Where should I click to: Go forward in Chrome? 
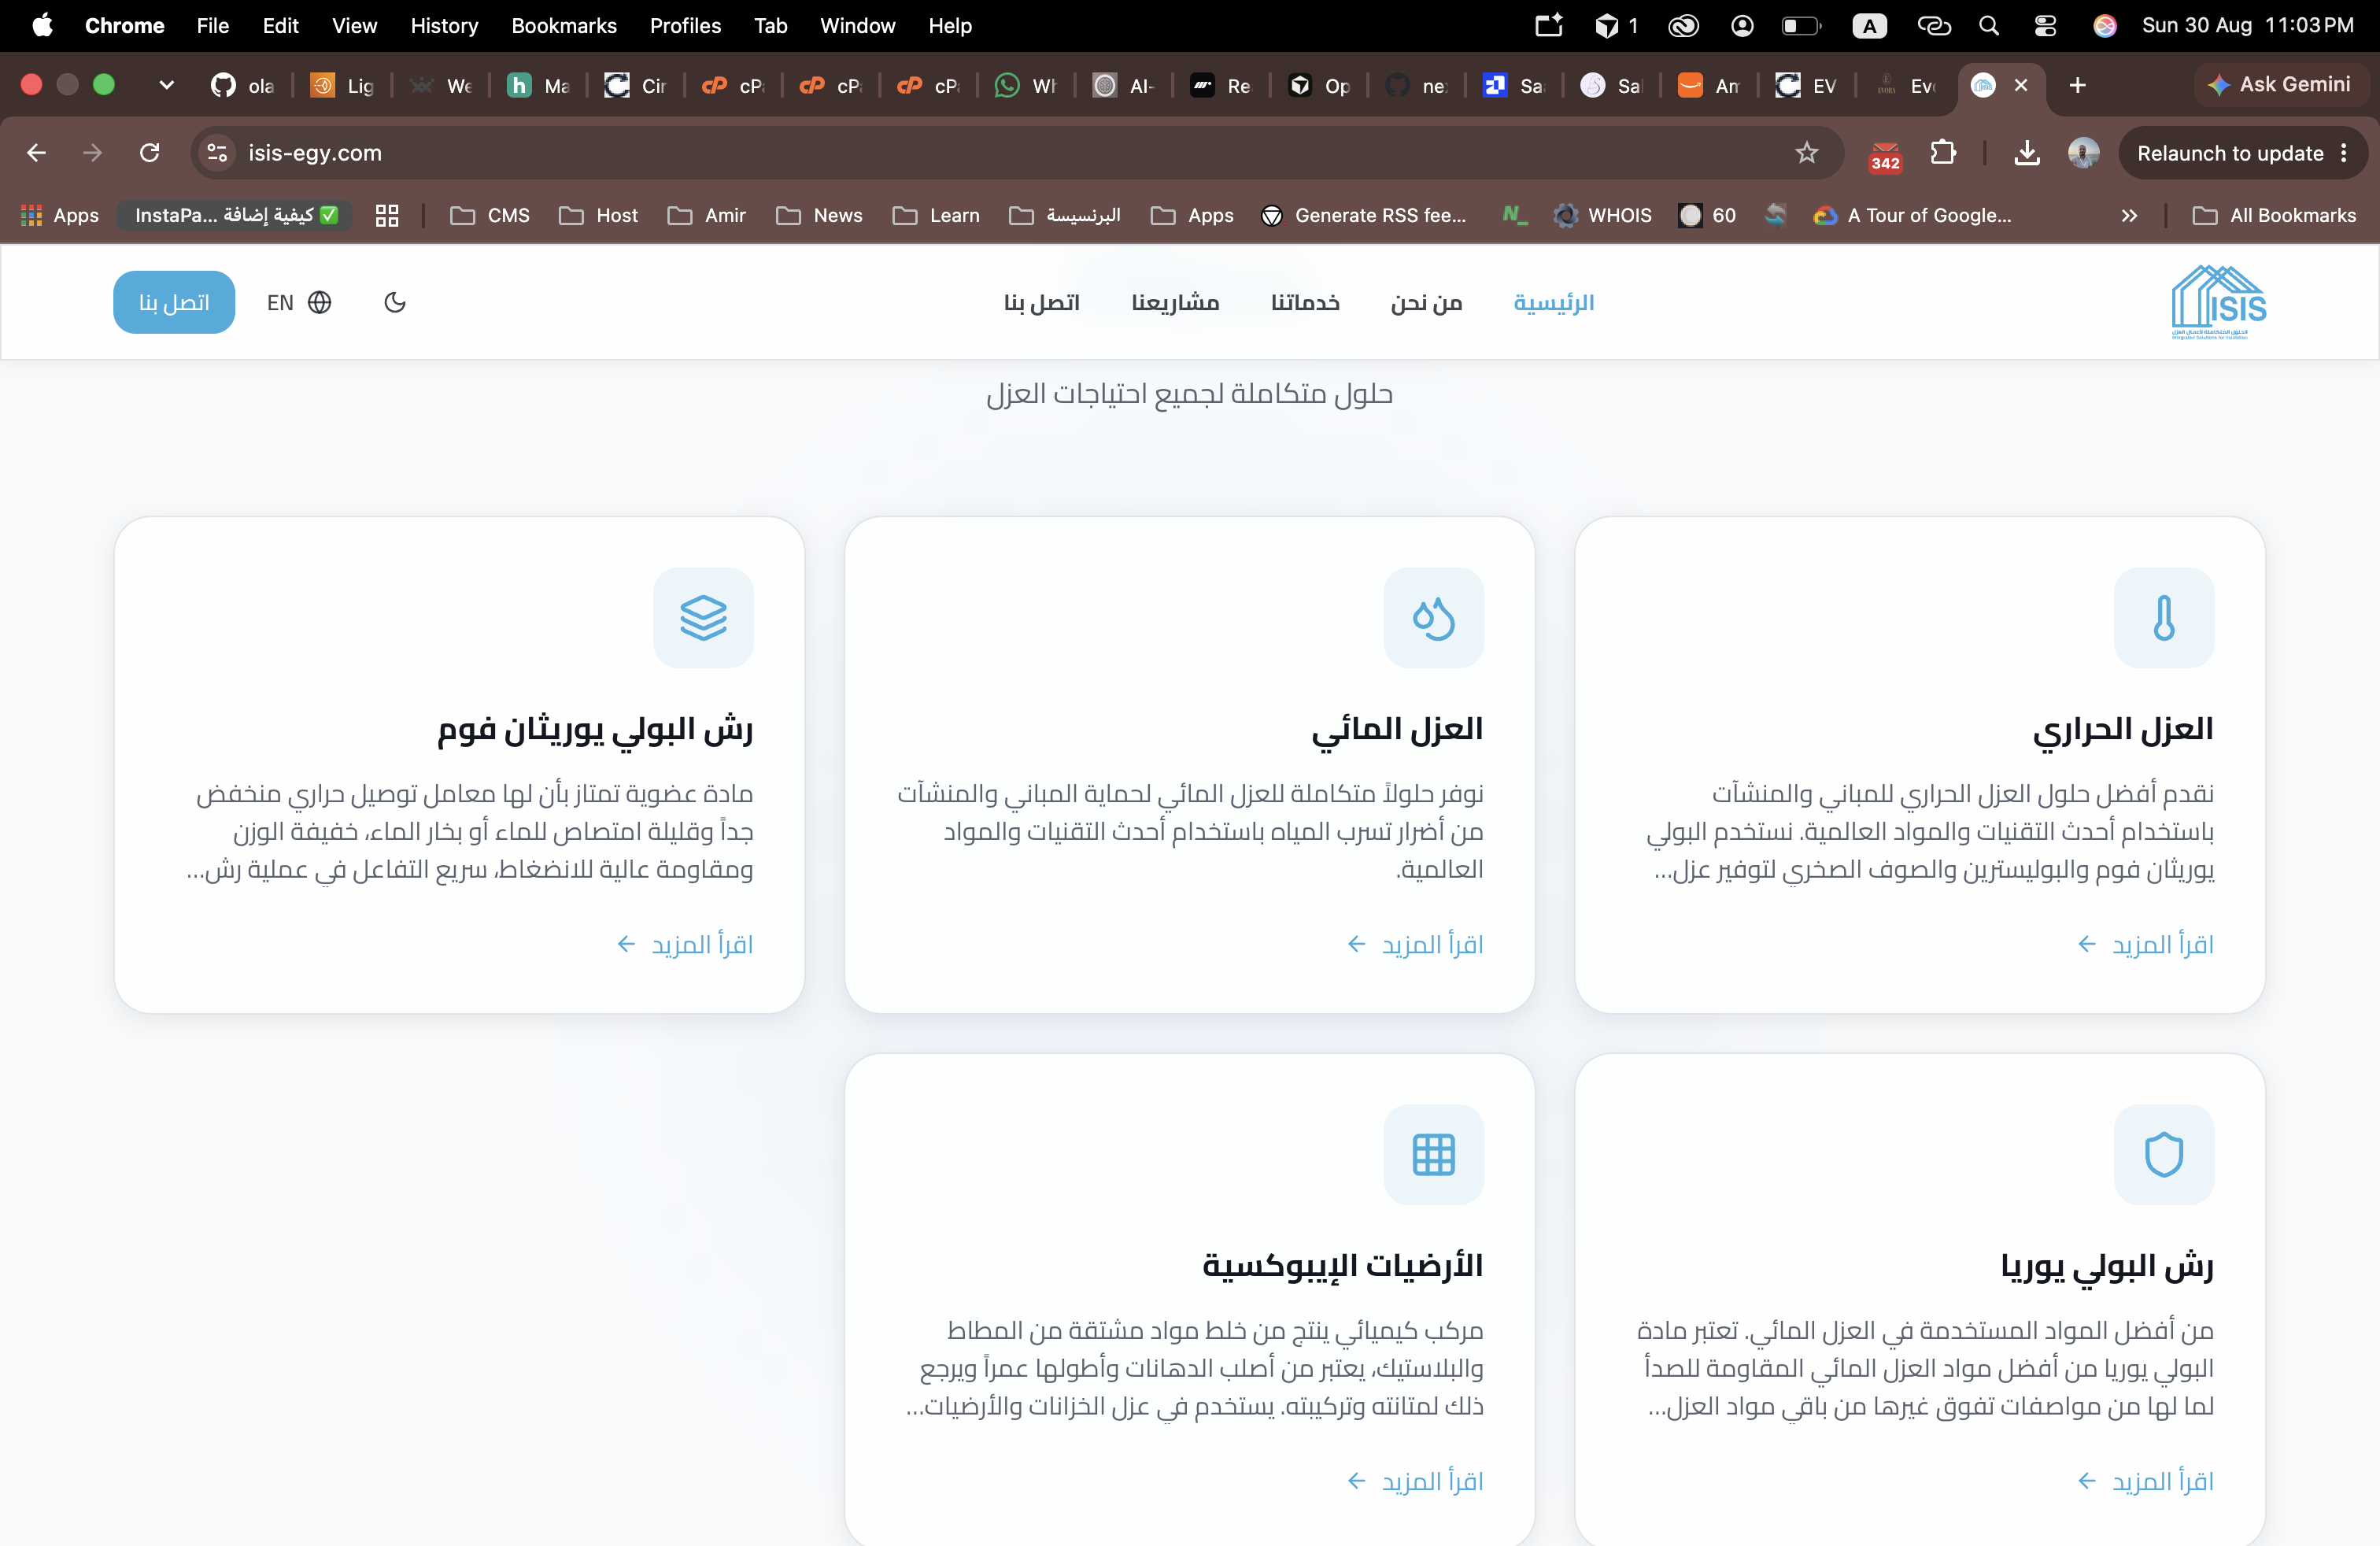click(93, 153)
